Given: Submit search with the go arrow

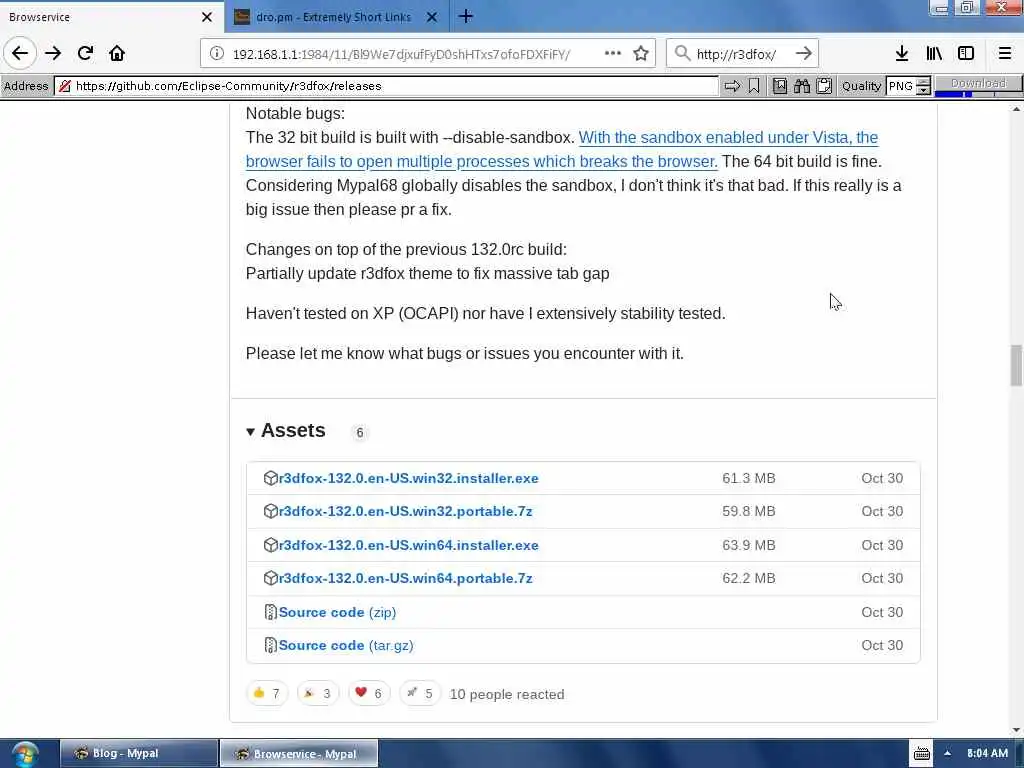Looking at the screenshot, I should pos(804,54).
